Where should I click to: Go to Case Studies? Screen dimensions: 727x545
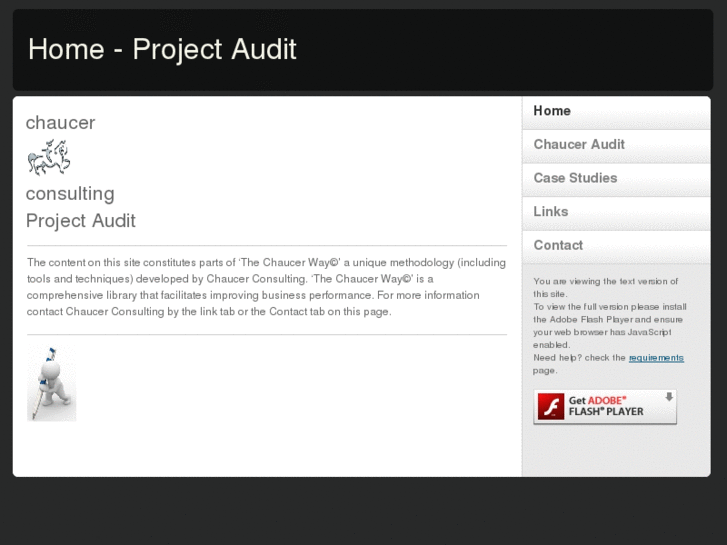pyautogui.click(x=616, y=180)
